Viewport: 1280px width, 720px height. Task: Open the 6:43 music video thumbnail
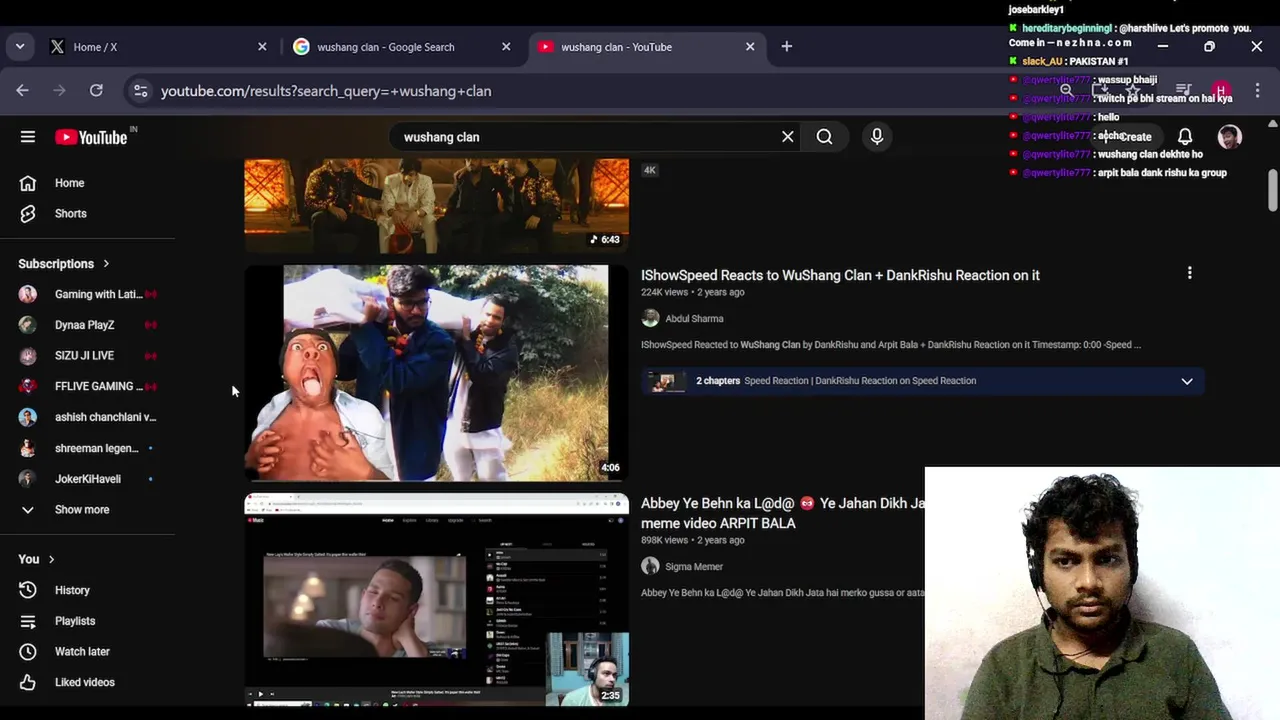coord(437,205)
